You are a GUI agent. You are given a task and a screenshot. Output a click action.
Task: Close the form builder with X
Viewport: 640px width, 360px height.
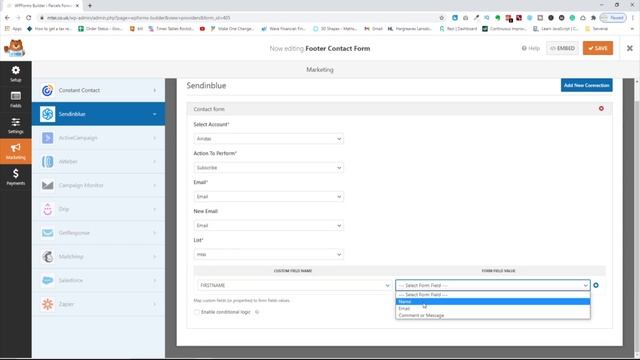click(x=629, y=48)
